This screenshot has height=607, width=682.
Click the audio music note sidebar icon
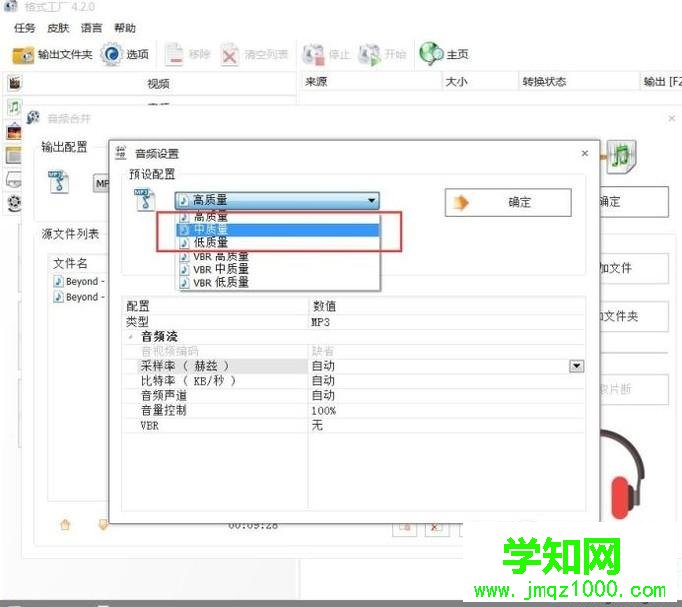14,107
